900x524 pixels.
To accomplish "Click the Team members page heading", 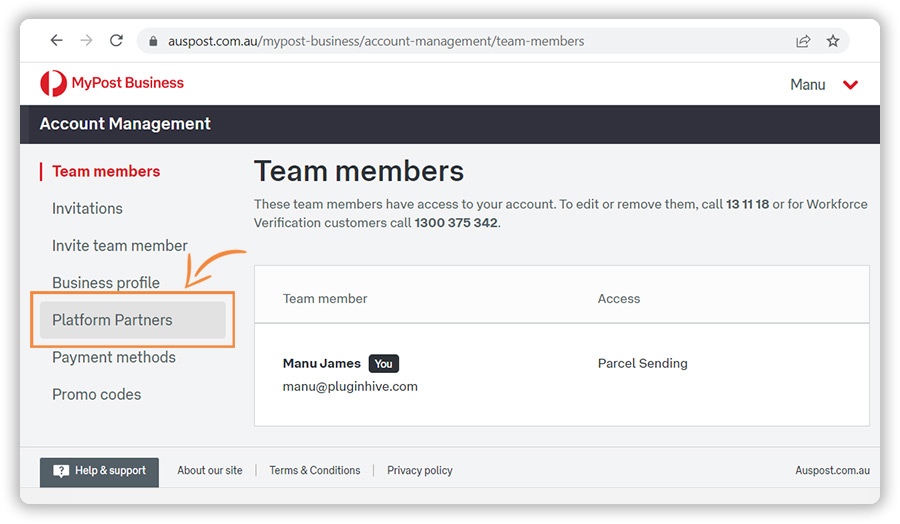I will pos(359,171).
